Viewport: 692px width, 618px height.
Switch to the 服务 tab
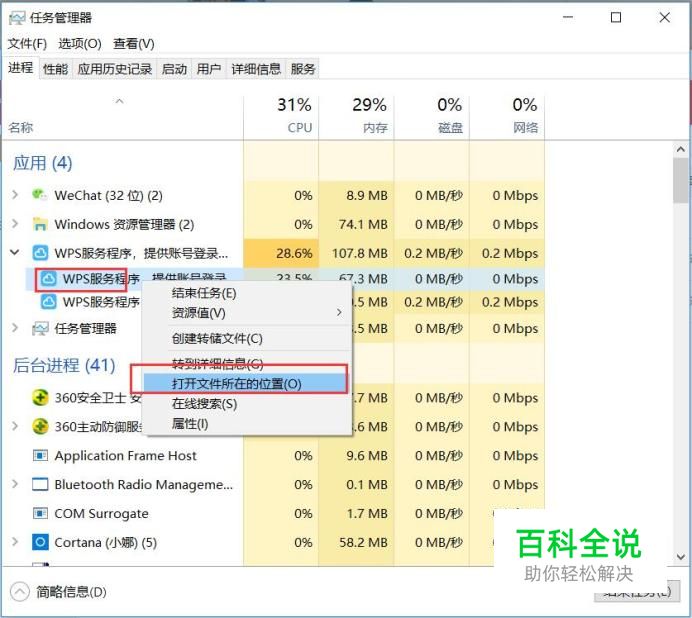click(x=303, y=69)
